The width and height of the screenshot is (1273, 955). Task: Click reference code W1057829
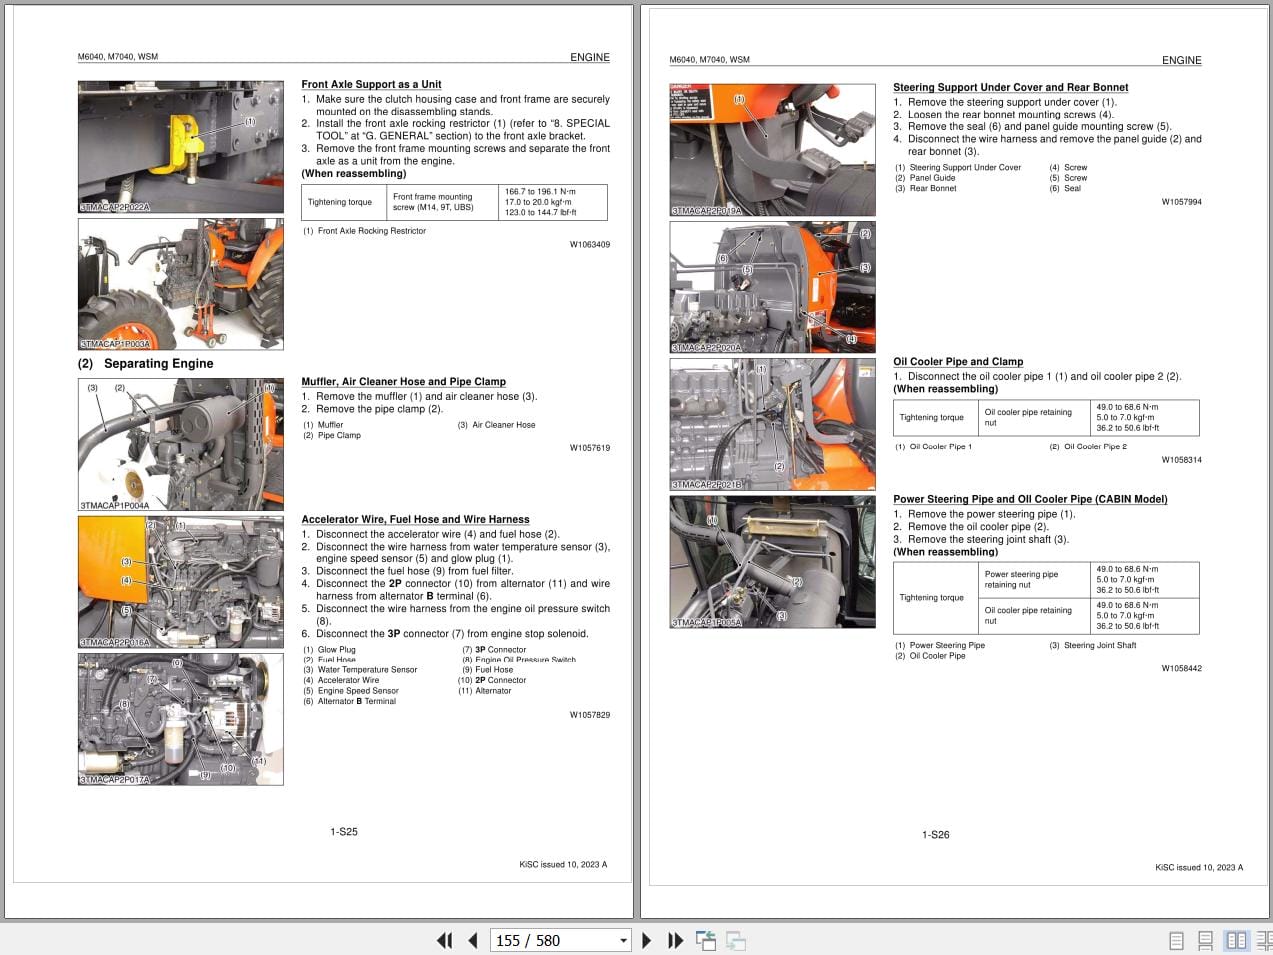(x=590, y=715)
